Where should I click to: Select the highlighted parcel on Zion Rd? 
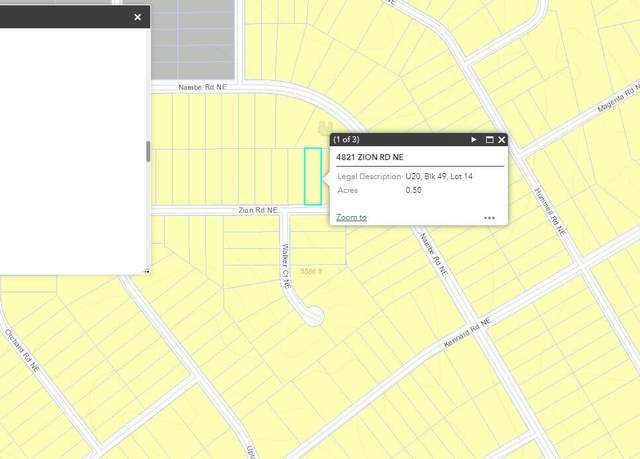313,176
